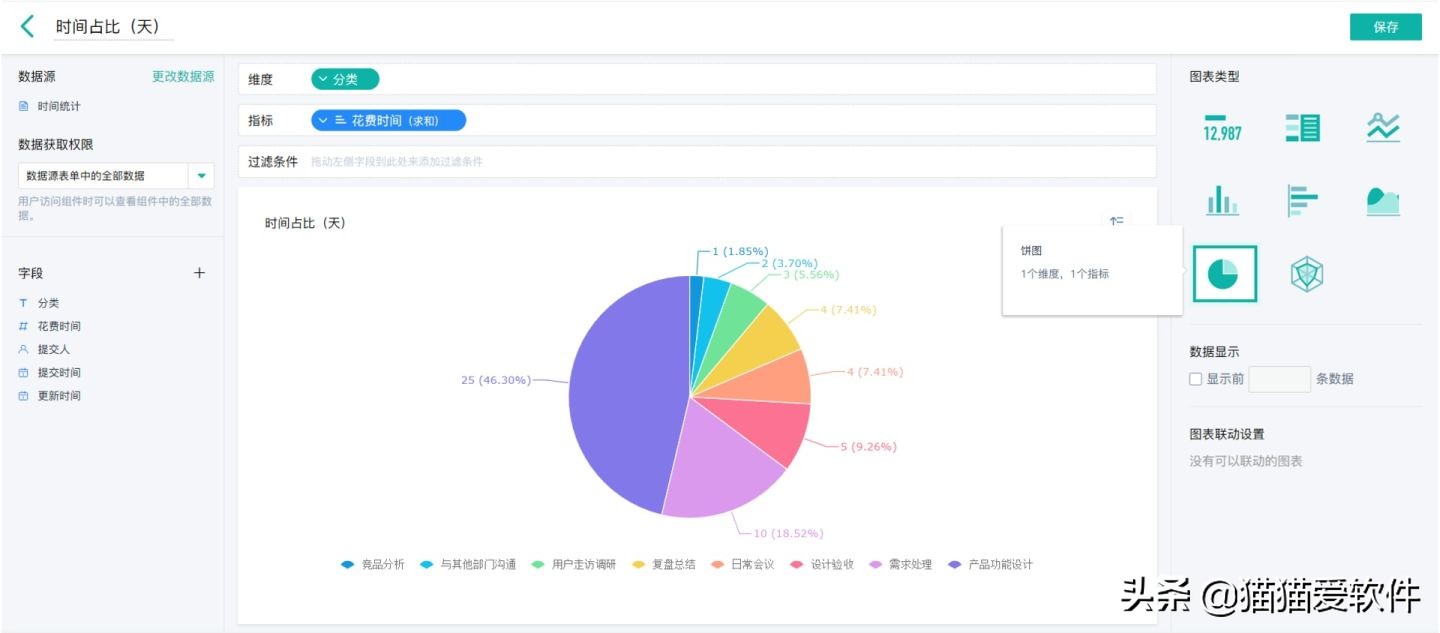Choose the line chart type
Image resolution: width=1440 pixels, height=633 pixels.
tap(1383, 127)
